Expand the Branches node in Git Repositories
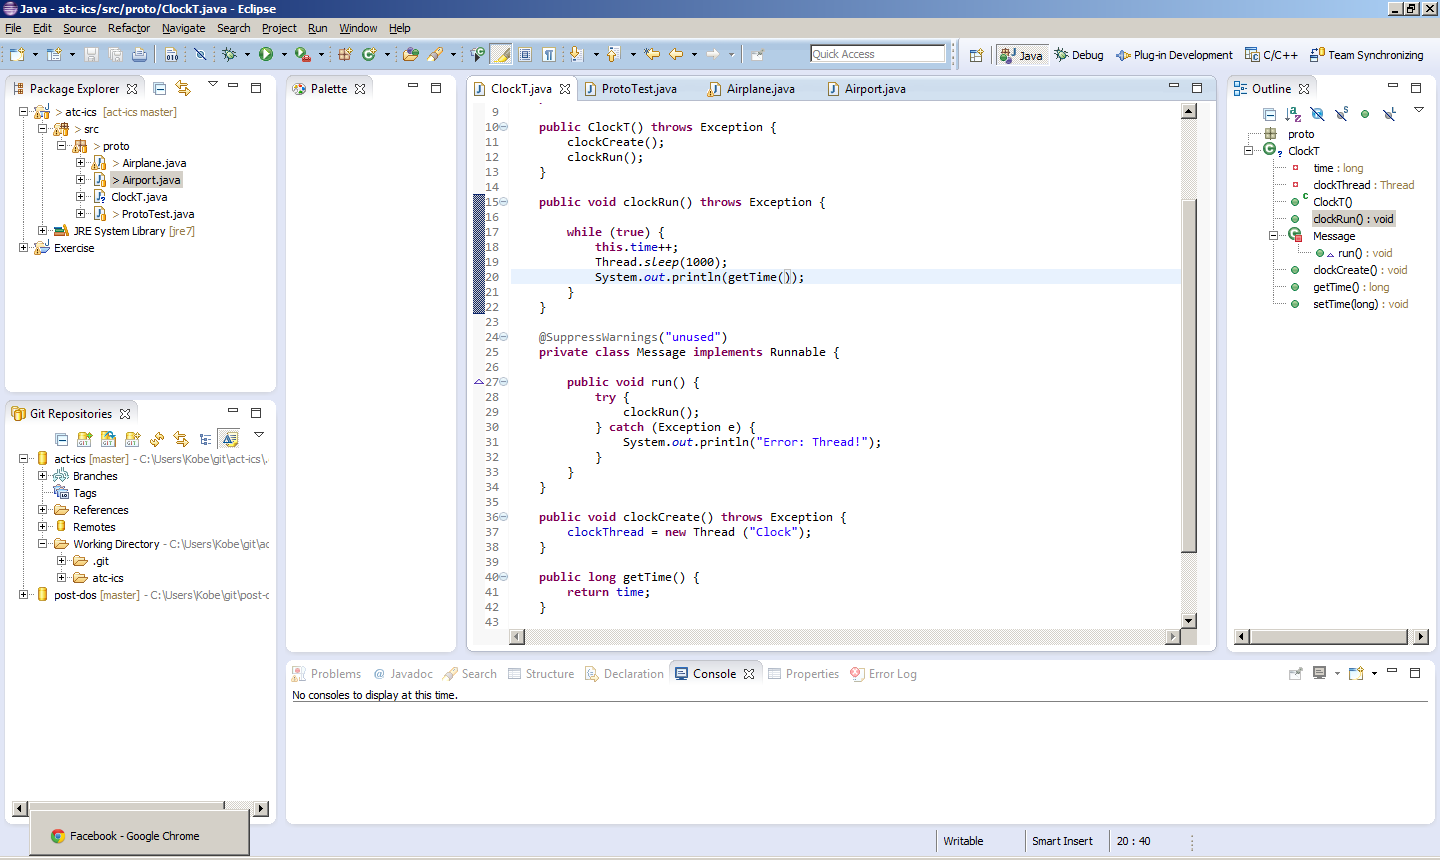This screenshot has height=864, width=1440. (x=43, y=476)
